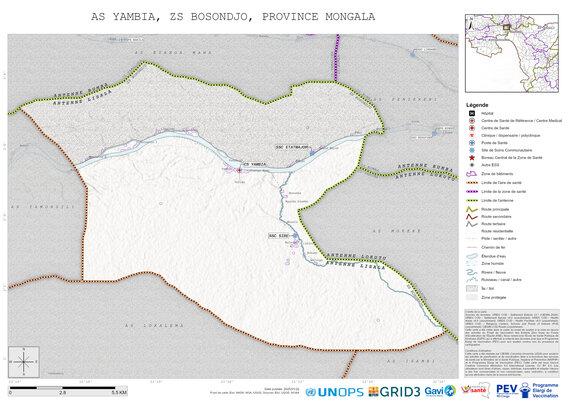Click the map title AS YAMBIA, ZS BOSONDJO
Screen dimensions: 566x400
click(x=233, y=17)
